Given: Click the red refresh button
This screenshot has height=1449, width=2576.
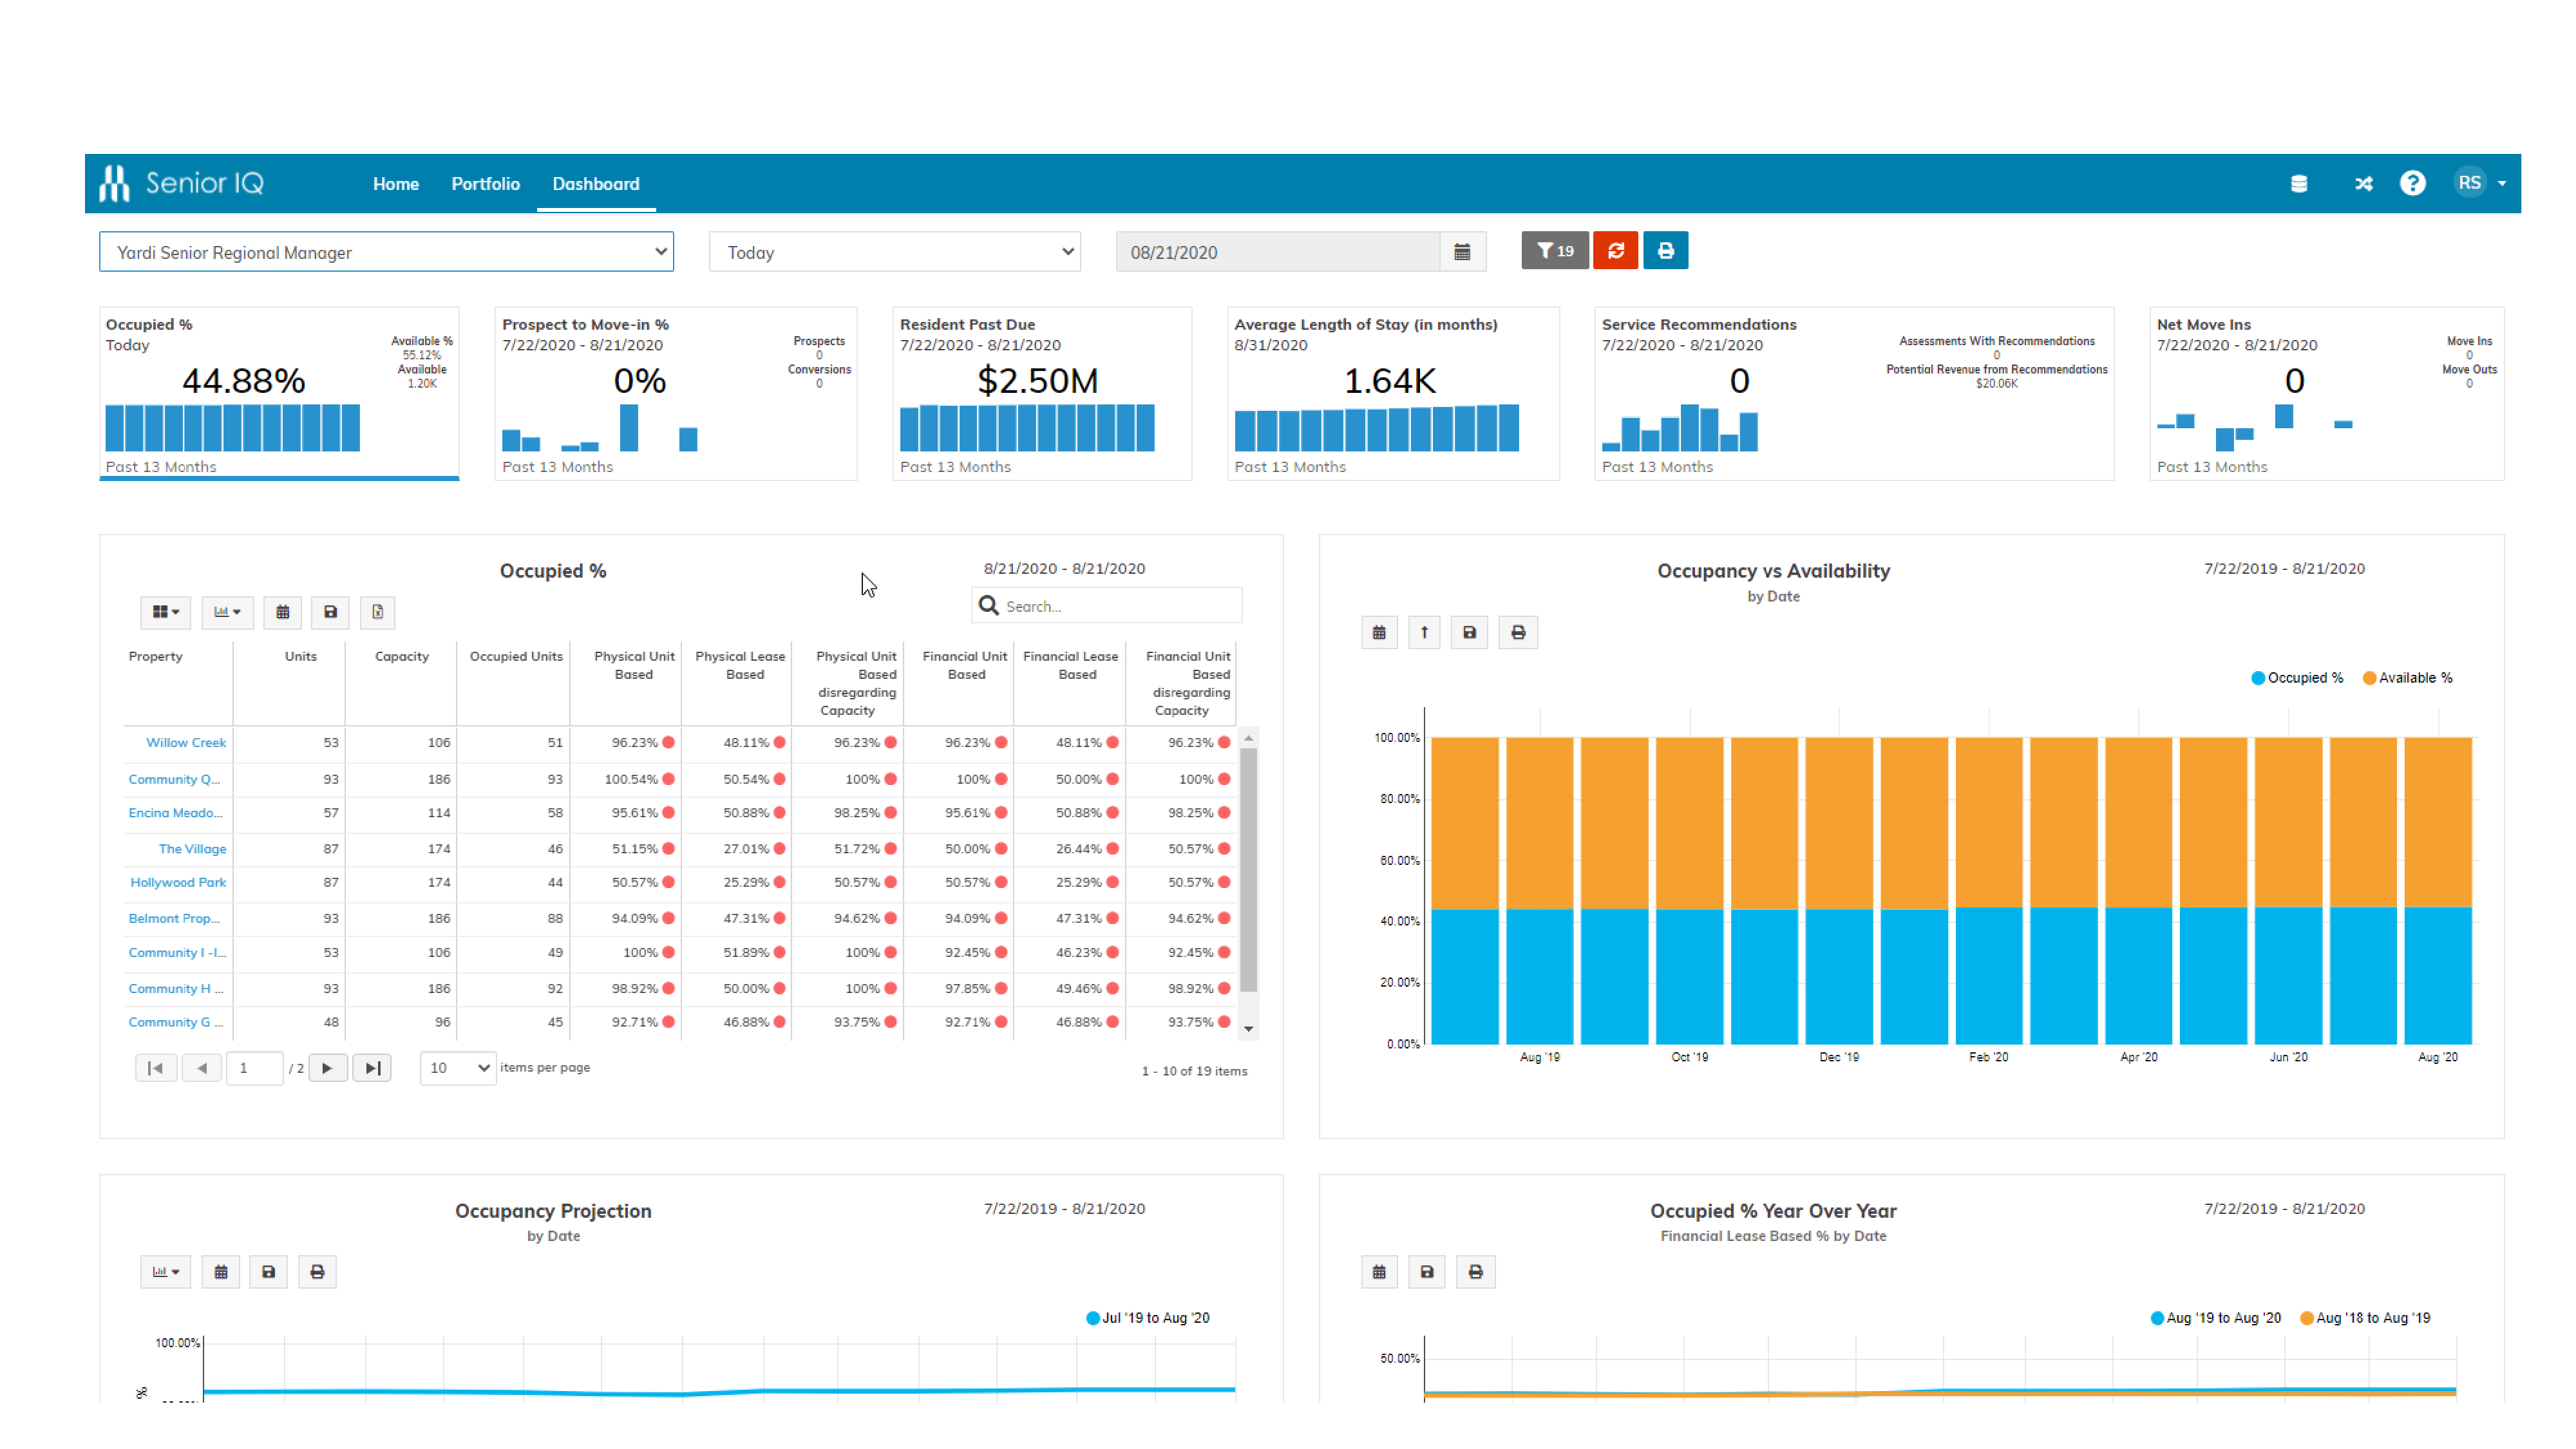Looking at the screenshot, I should click(x=1615, y=251).
